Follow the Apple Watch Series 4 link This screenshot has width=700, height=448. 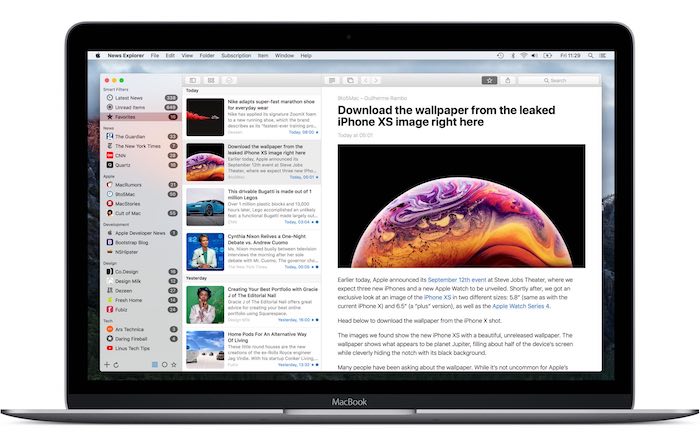pyautogui.click(x=521, y=306)
